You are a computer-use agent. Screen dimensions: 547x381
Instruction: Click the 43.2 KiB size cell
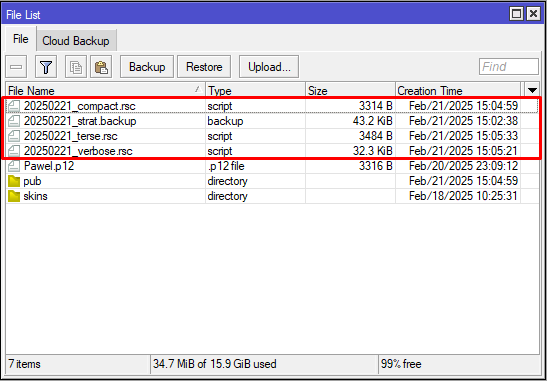[373, 121]
